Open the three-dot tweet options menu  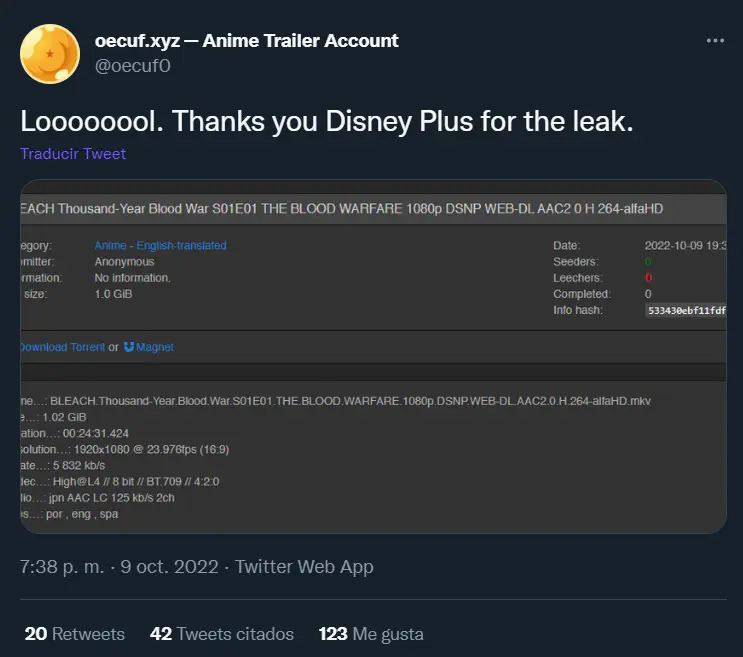tap(715, 41)
